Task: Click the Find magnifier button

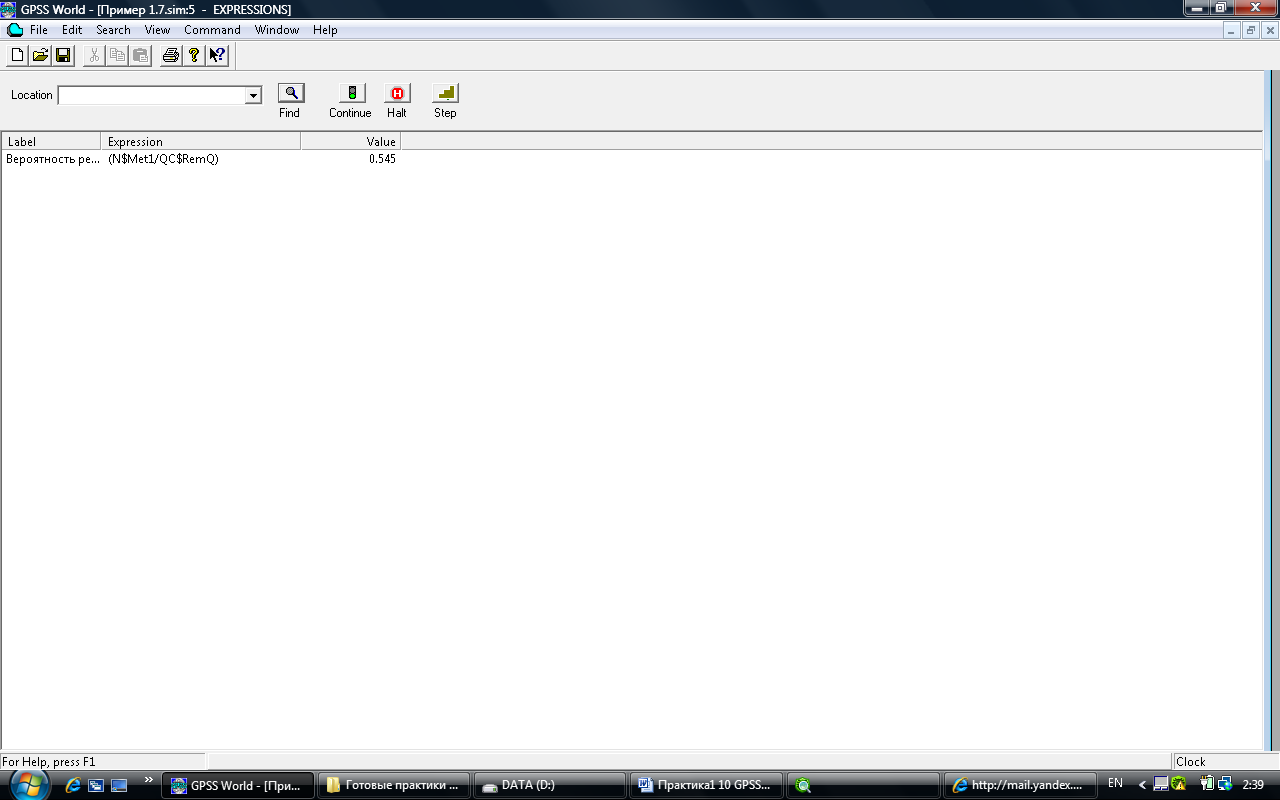Action: tap(291, 93)
